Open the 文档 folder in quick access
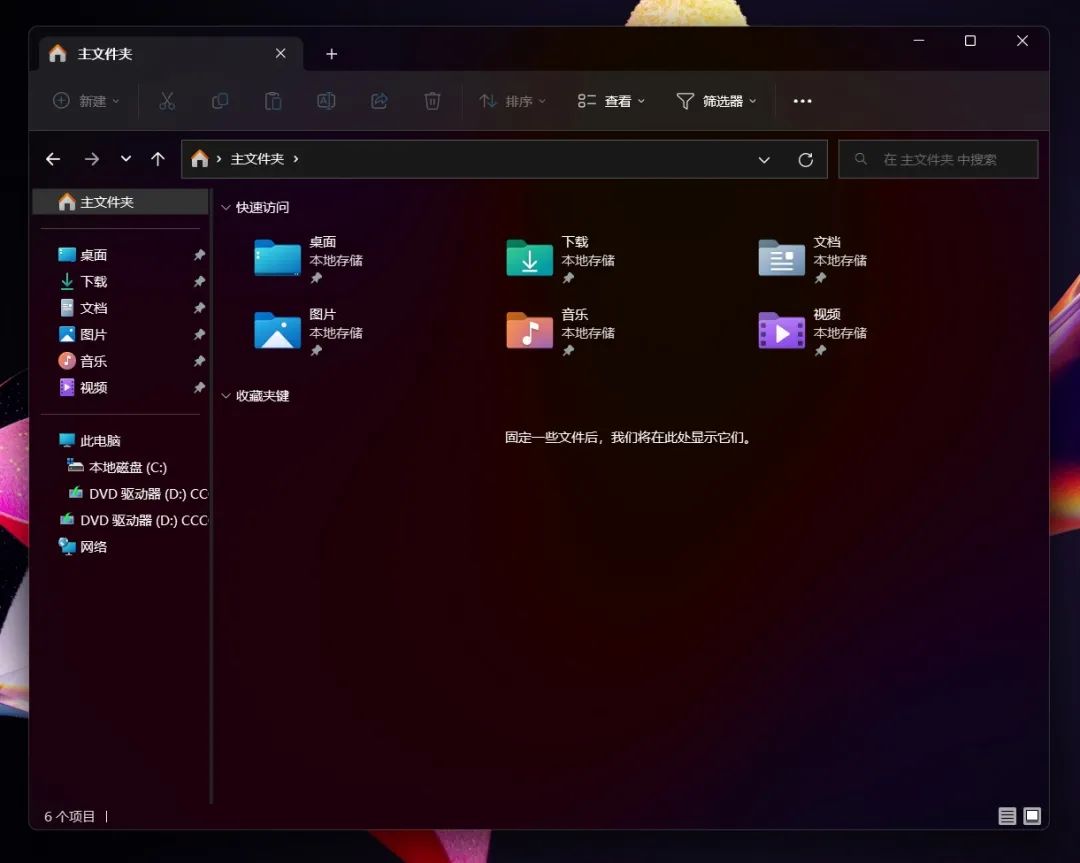Screen dimensions: 1080x863 coord(813,260)
